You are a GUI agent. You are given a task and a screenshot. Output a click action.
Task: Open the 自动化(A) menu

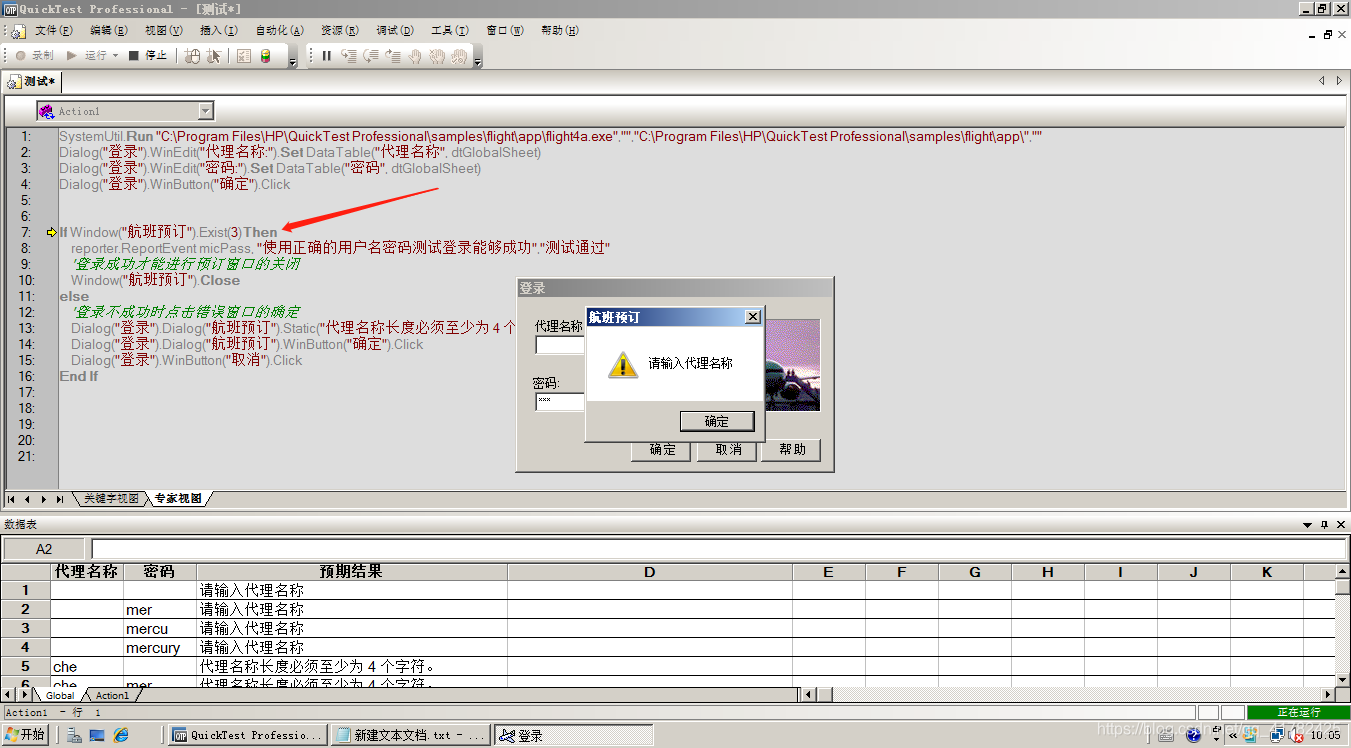coord(279,31)
